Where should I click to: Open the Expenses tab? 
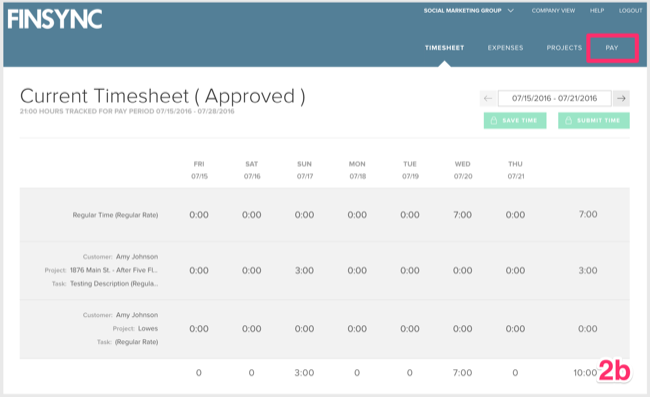pos(505,48)
